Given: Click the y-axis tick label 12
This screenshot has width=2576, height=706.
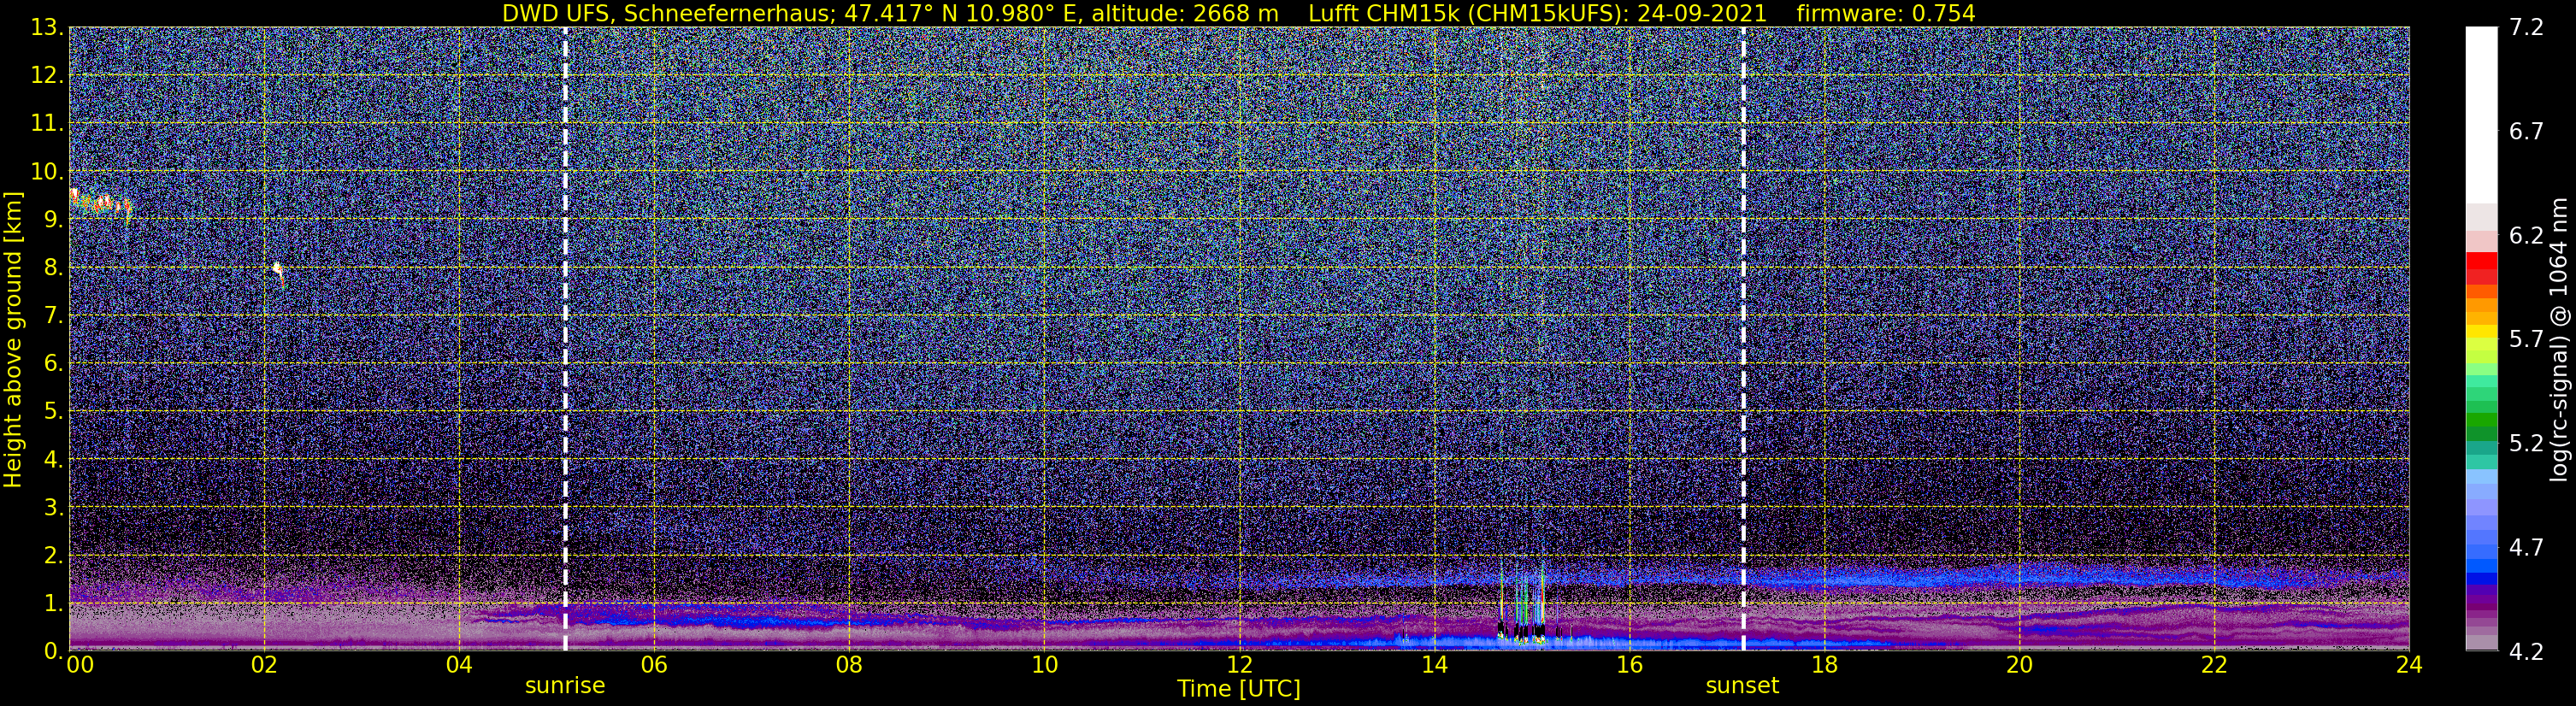Looking at the screenshot, I should click(x=46, y=75).
